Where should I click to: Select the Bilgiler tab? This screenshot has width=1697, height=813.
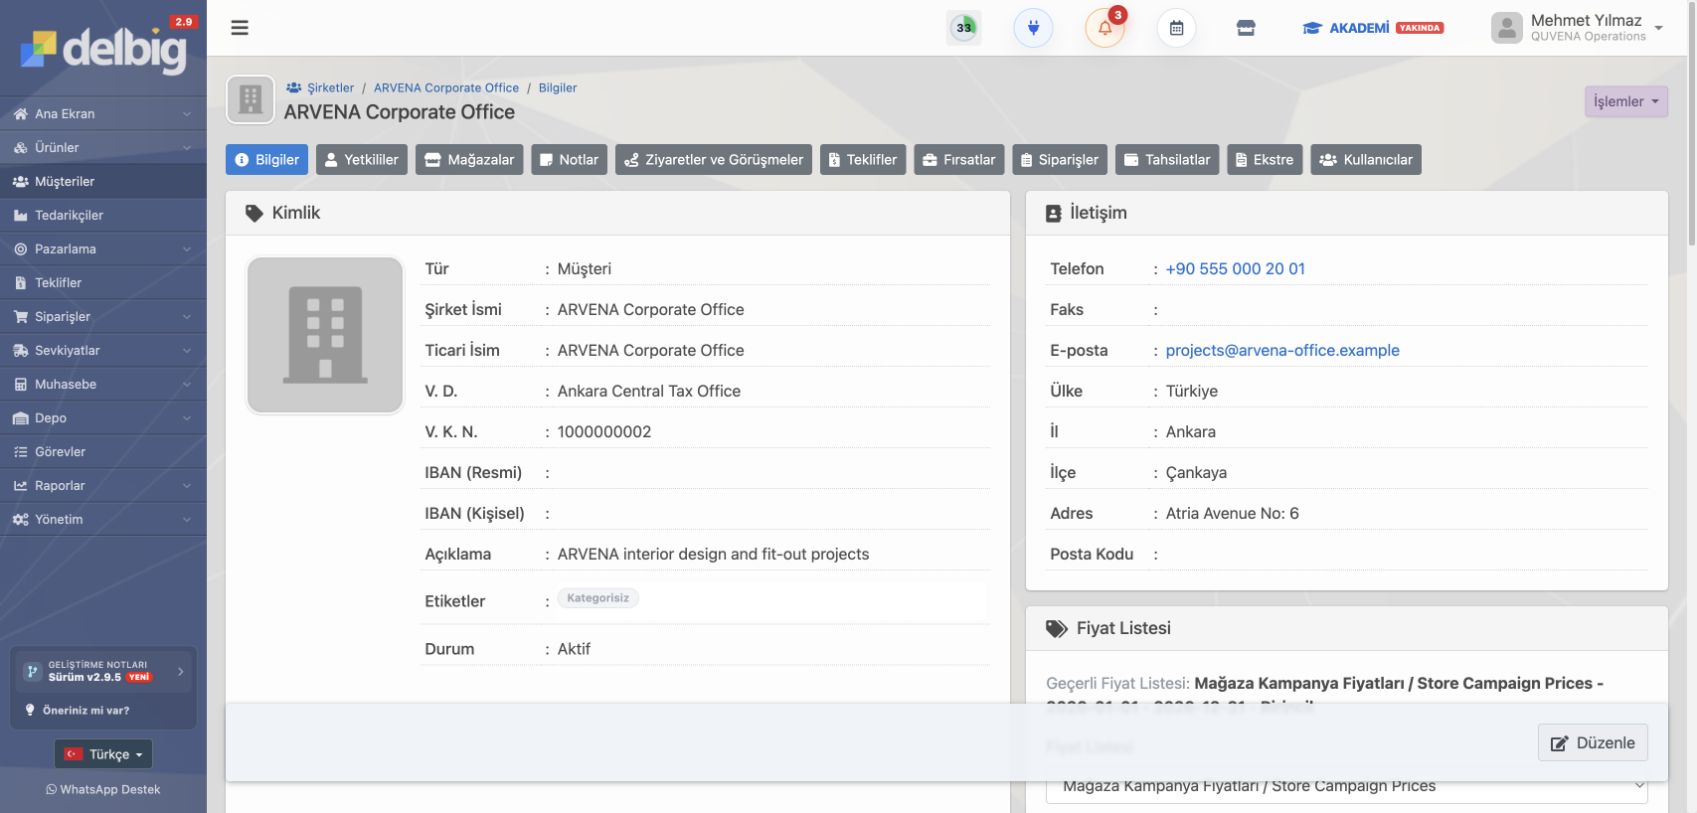[x=267, y=160]
